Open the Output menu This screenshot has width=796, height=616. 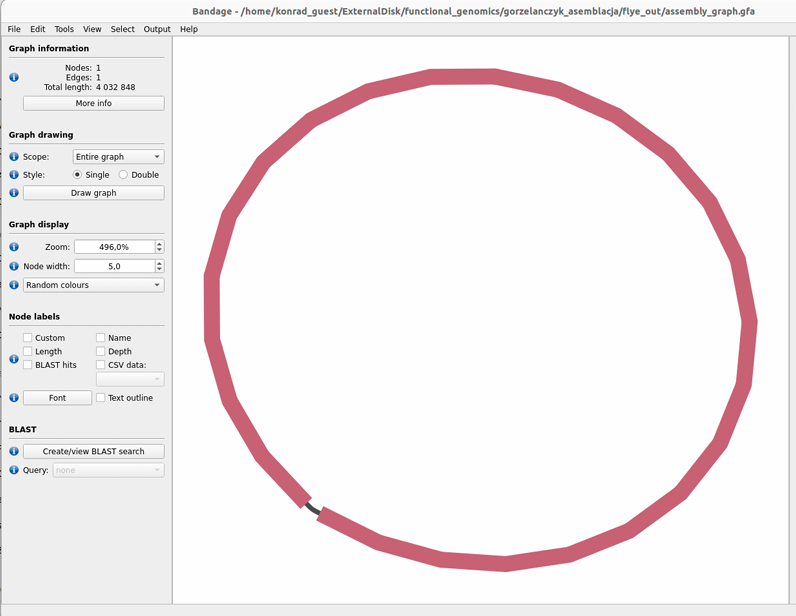pyautogui.click(x=157, y=29)
